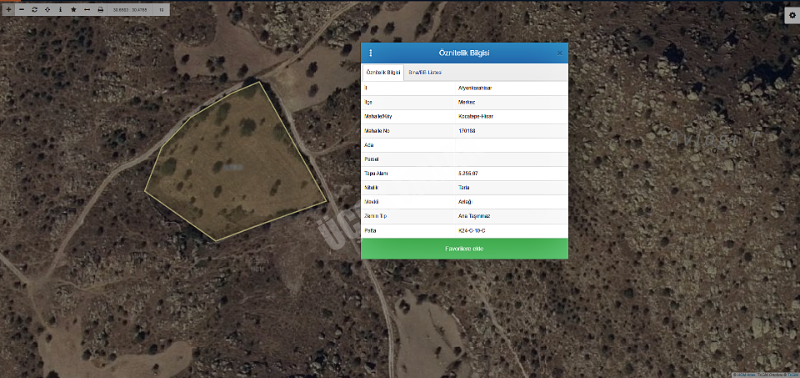
Task: Open favorites with the star icon
Action: pos(74,10)
